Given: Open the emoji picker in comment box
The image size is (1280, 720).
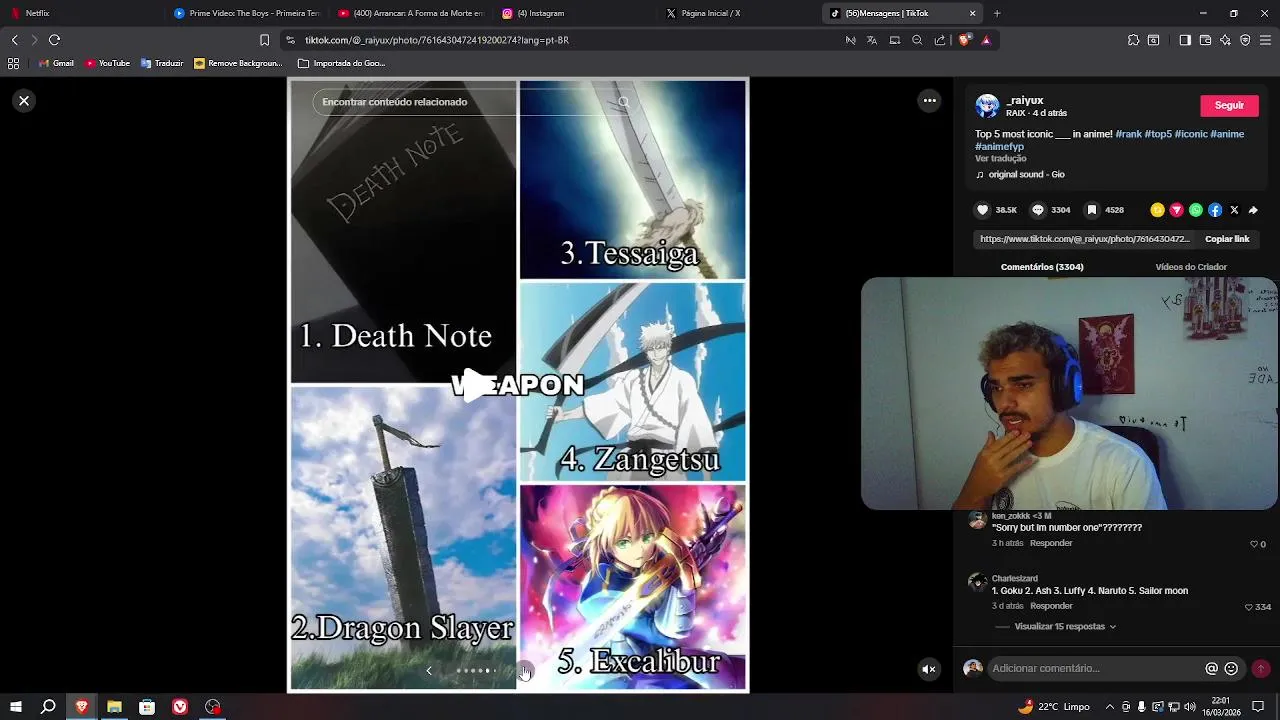Looking at the screenshot, I should pyautogui.click(x=1231, y=669).
